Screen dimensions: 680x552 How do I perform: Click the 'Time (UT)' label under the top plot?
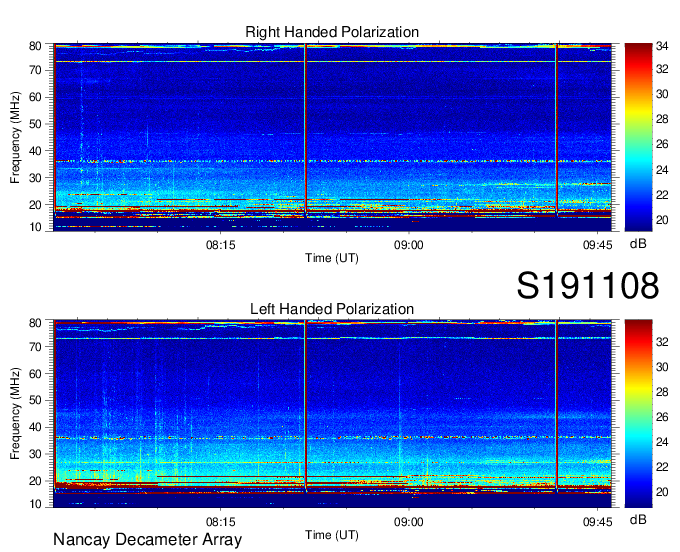pos(332,258)
